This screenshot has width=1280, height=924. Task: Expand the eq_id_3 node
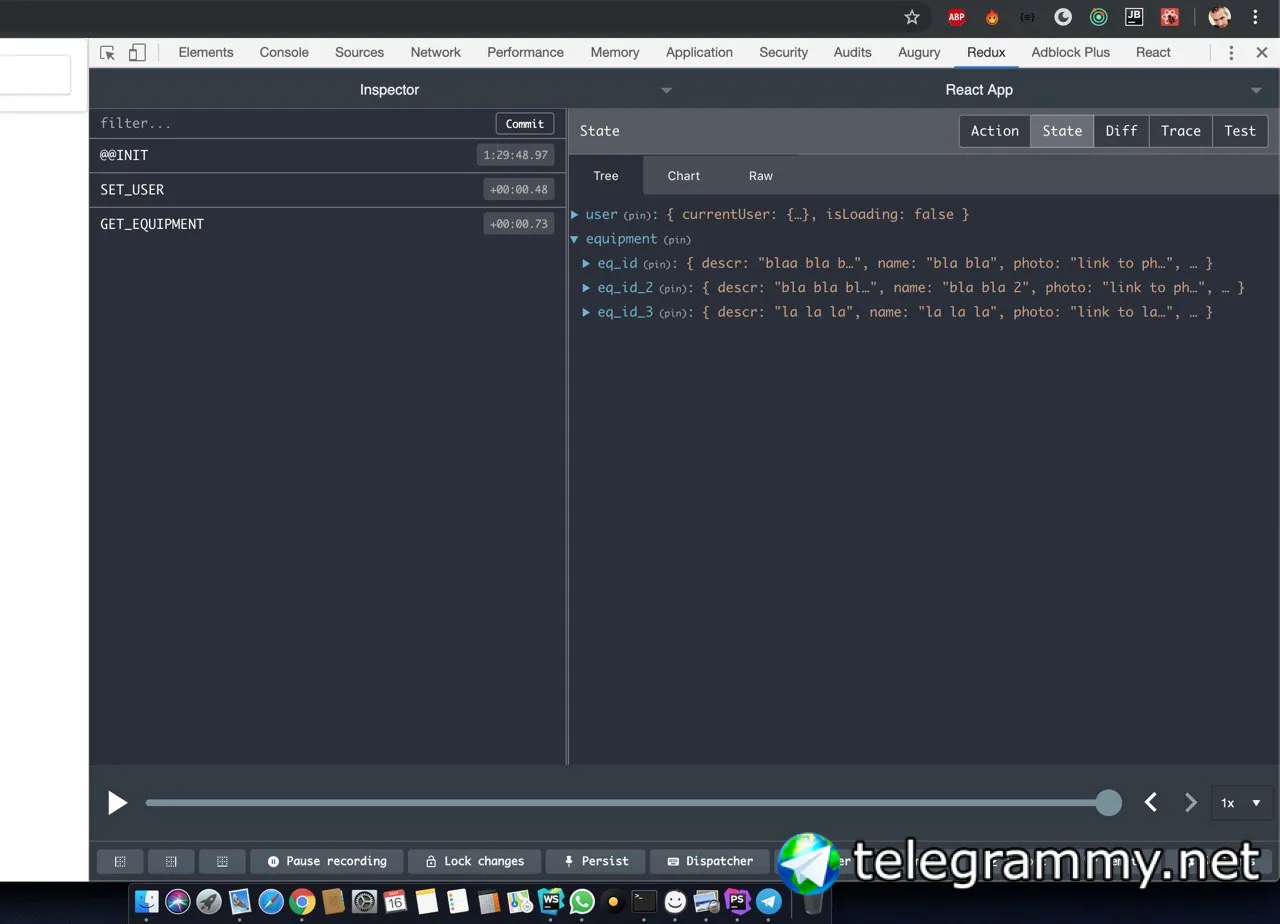(587, 313)
